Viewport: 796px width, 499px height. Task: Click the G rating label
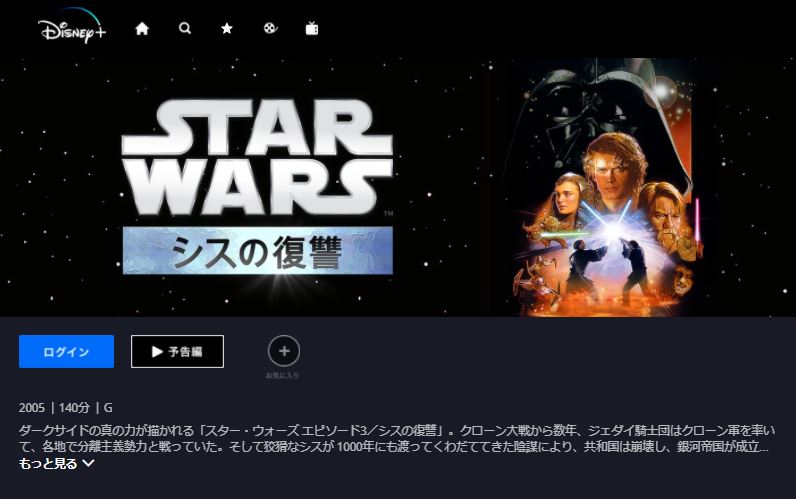point(108,408)
